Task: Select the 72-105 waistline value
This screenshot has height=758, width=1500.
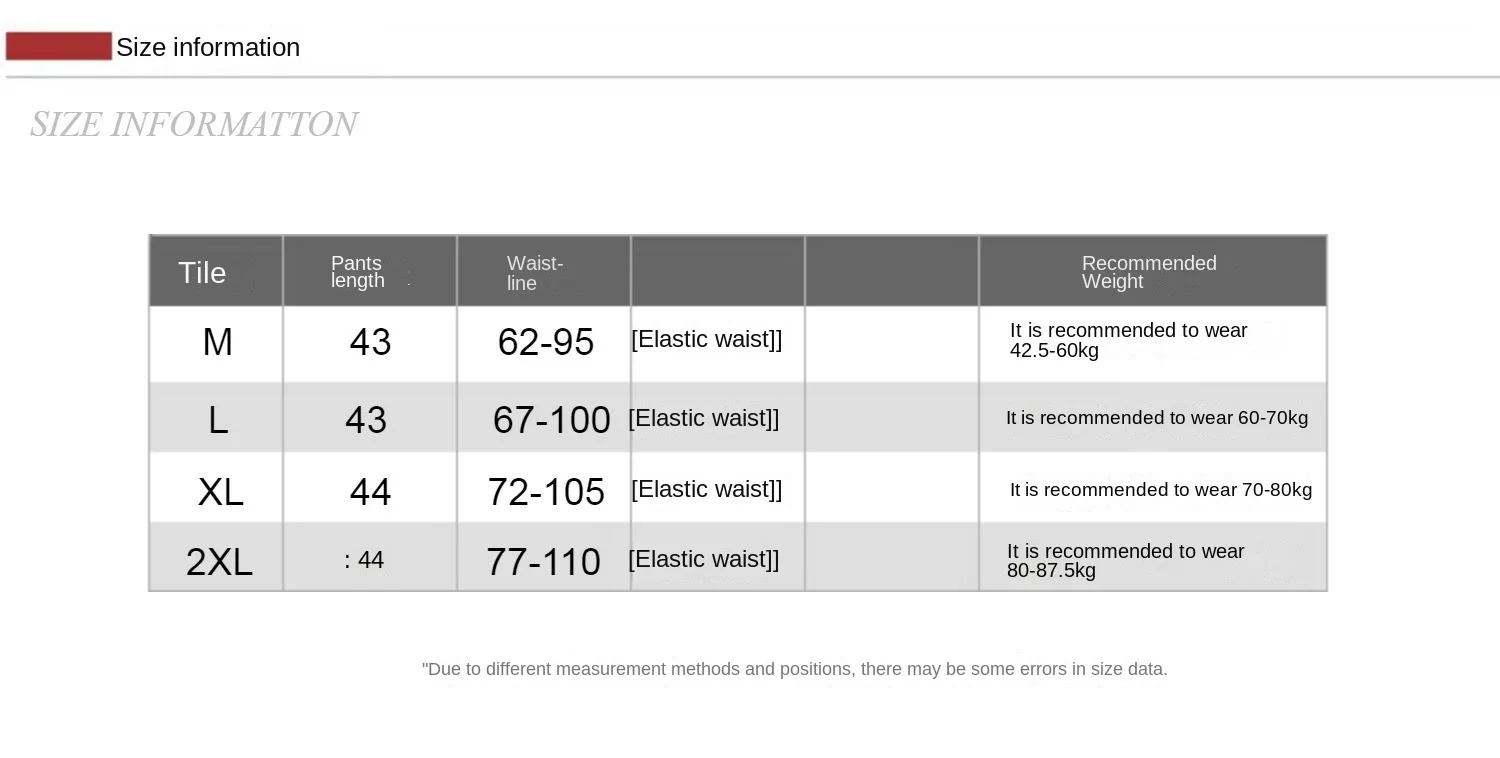Action: coord(546,492)
